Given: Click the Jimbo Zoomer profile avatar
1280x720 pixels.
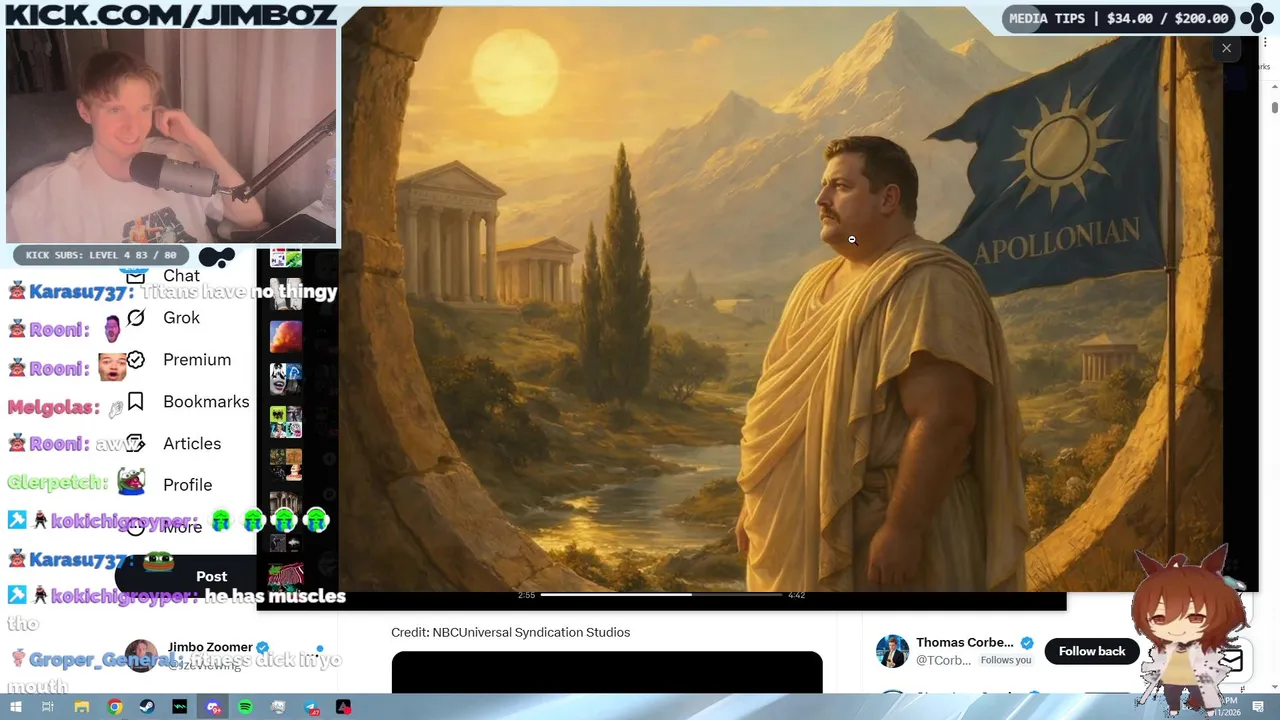Looking at the screenshot, I should pos(141,655).
